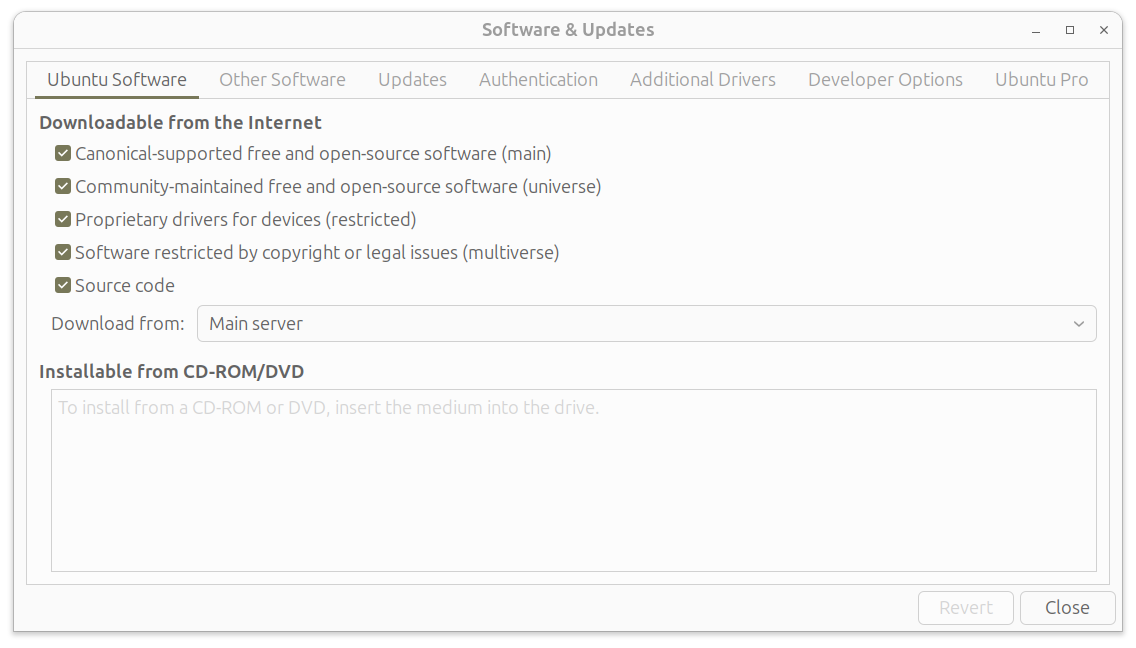1136x648 pixels.
Task: Click the dropdown chevron arrow beside Main server
Action: point(1079,324)
